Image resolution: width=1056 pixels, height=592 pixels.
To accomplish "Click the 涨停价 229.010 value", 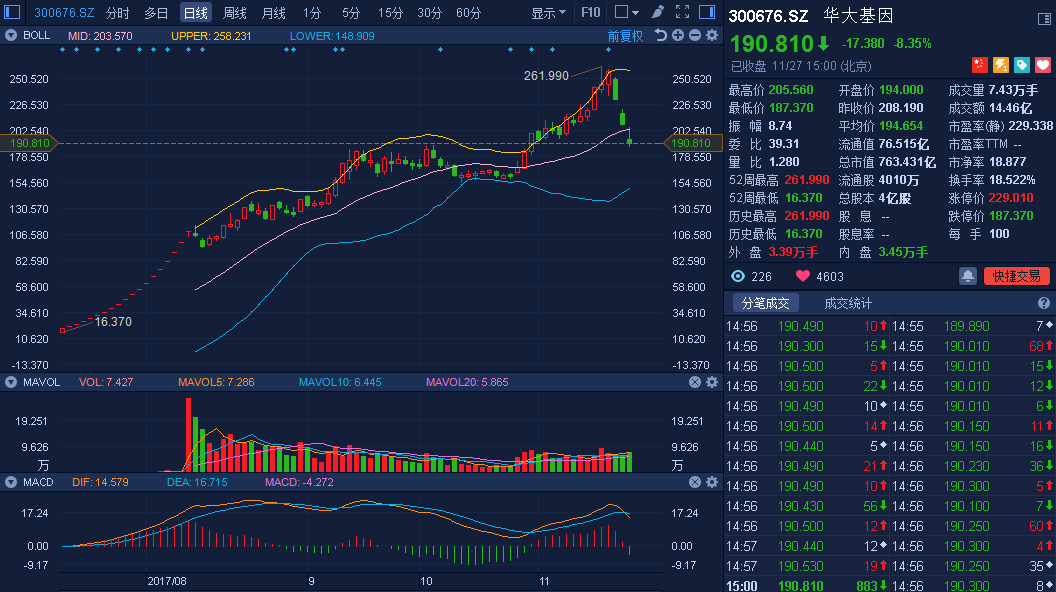I will pyautogui.click(x=1011, y=198).
